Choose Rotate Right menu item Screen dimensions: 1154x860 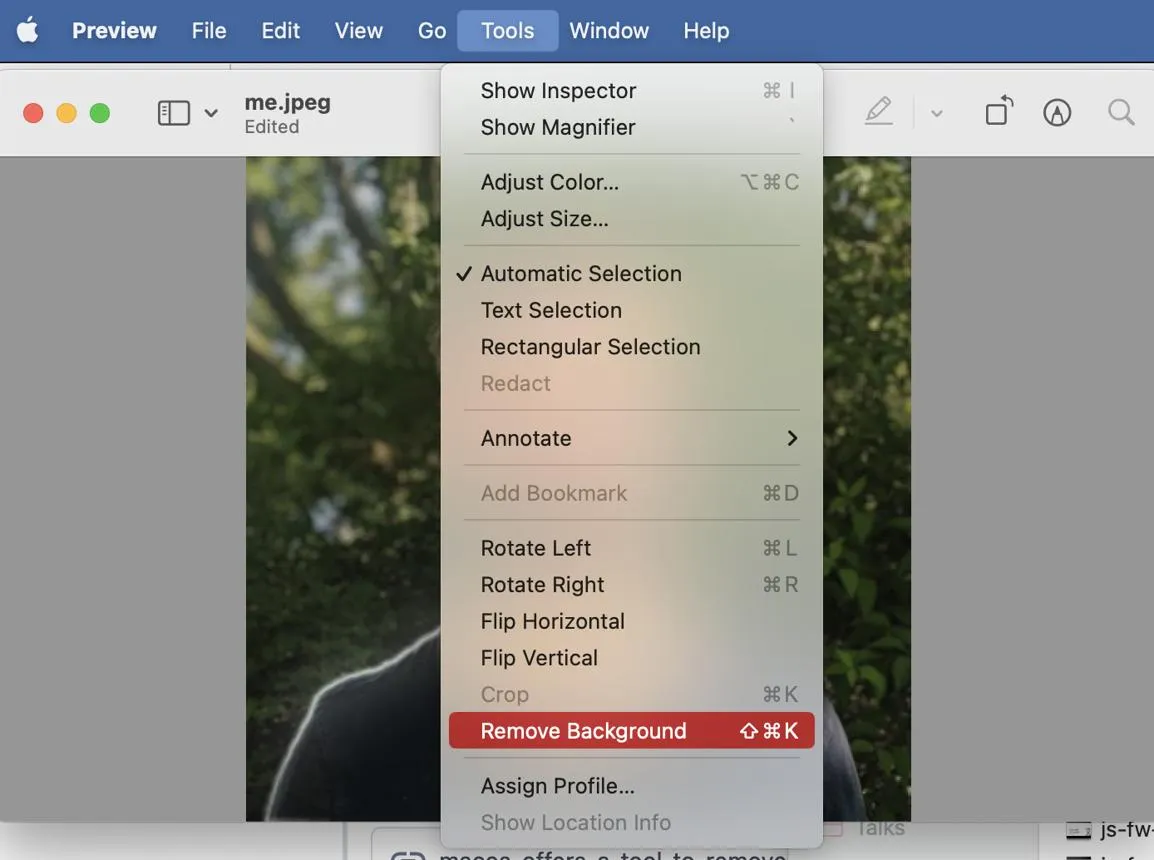click(631, 585)
